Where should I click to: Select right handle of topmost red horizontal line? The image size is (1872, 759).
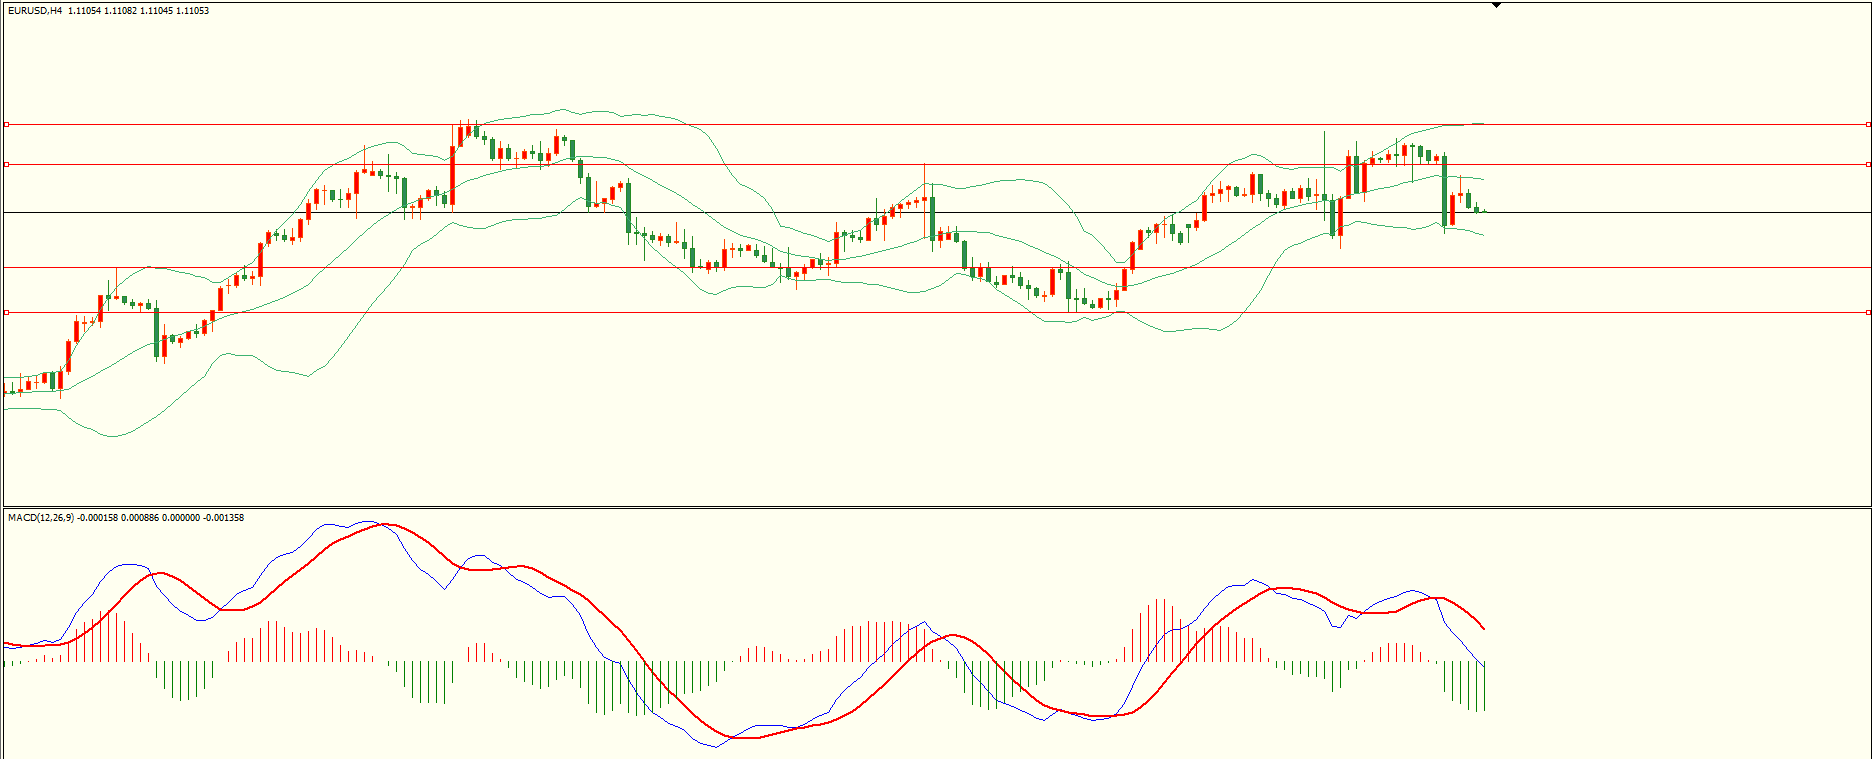click(x=1868, y=125)
